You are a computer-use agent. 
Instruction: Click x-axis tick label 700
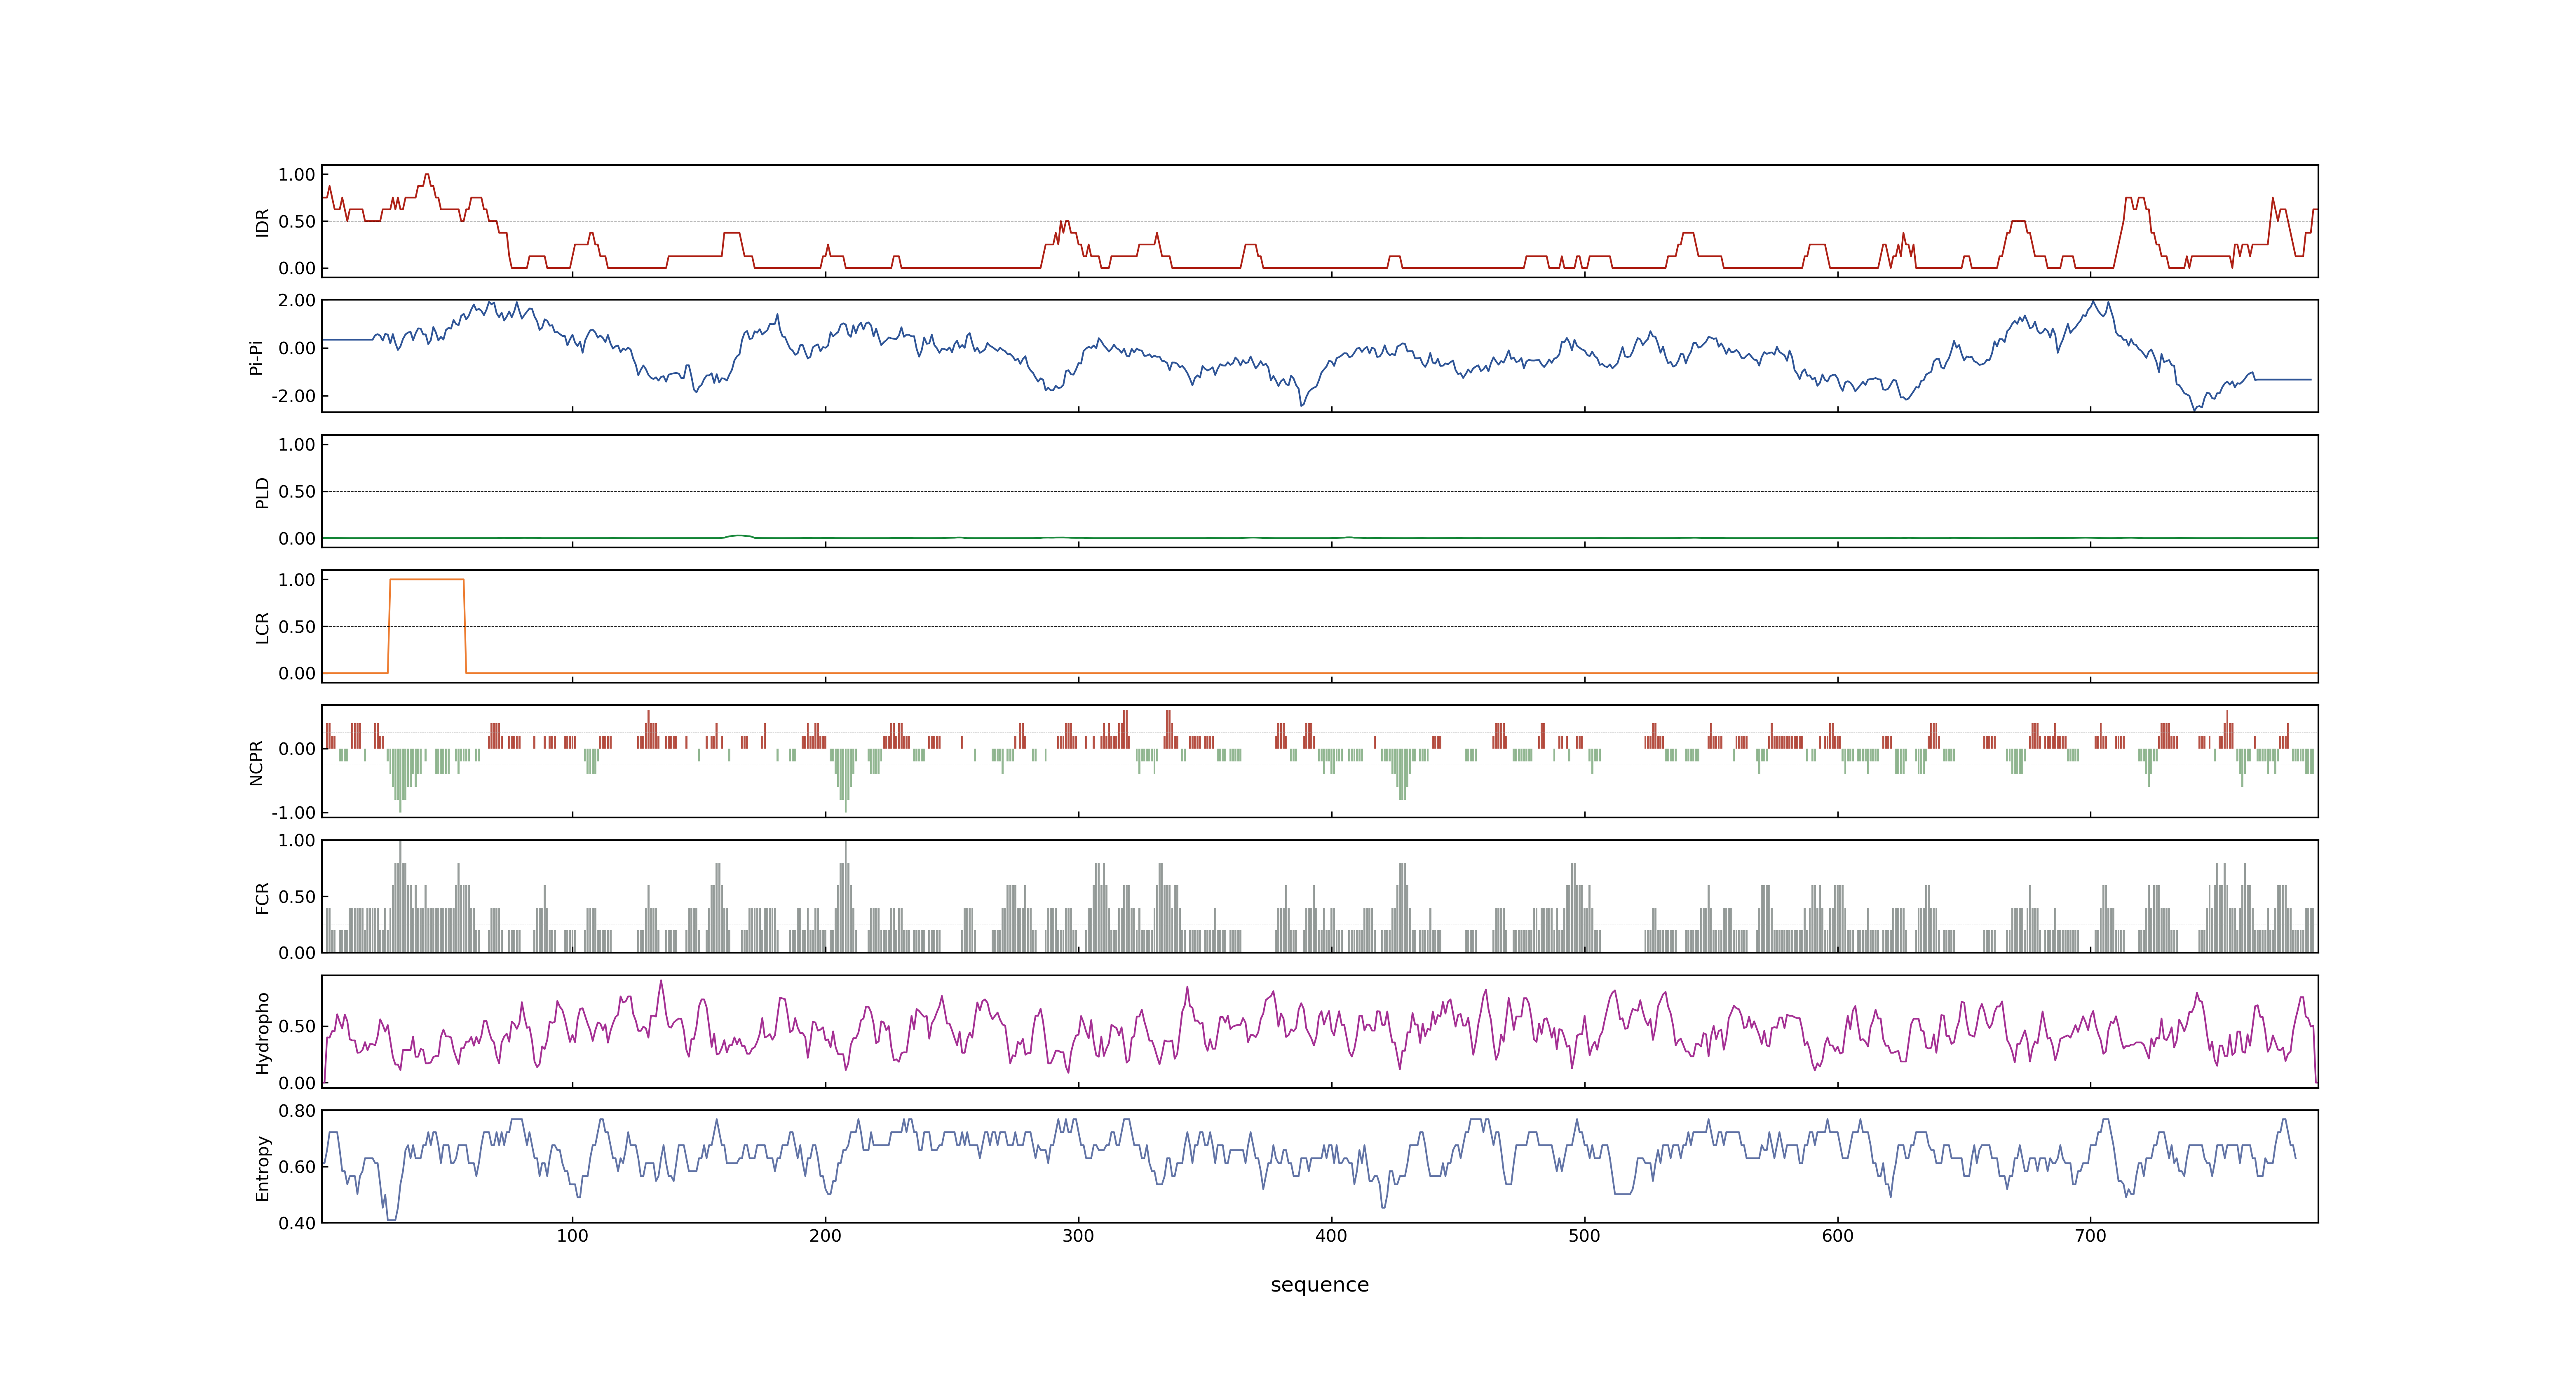(2090, 1236)
